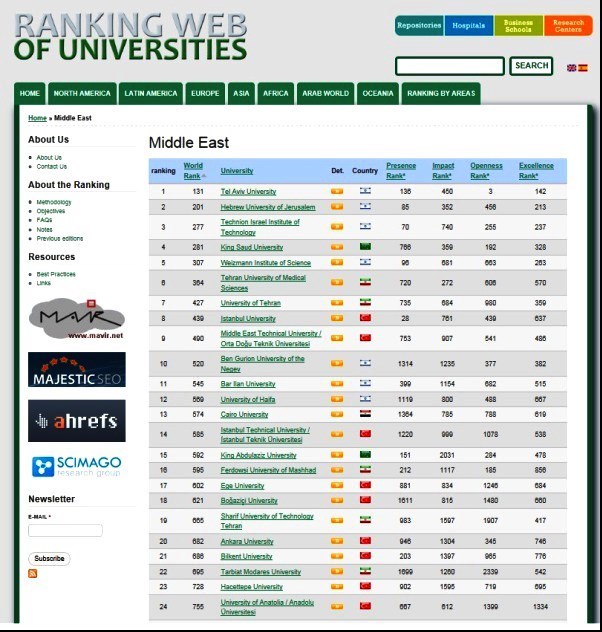Viewport: 602px width, 632px height.
Task: Click the newsletter e-mail input field
Action: tap(65, 531)
